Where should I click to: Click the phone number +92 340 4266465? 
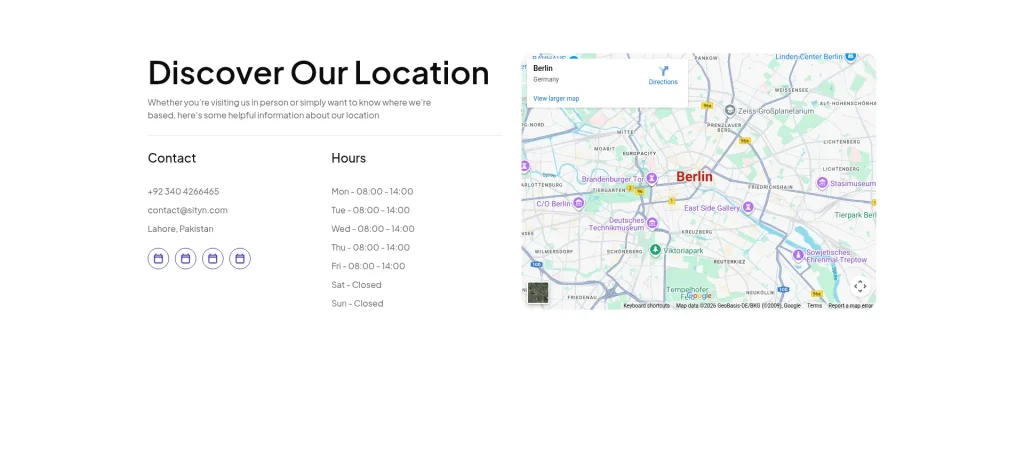click(184, 191)
